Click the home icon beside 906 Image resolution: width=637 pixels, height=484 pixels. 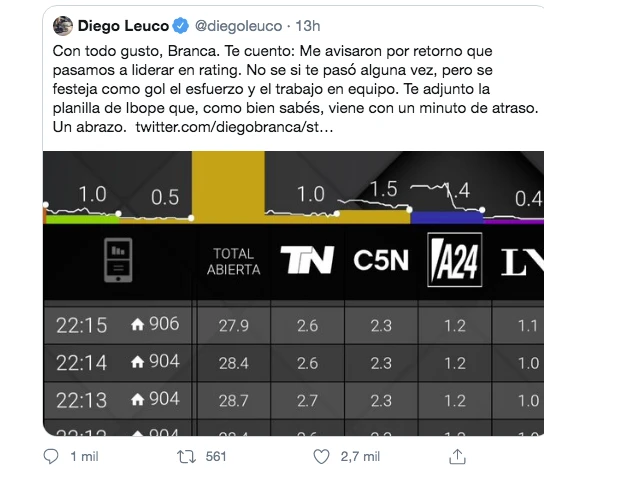pos(138,324)
